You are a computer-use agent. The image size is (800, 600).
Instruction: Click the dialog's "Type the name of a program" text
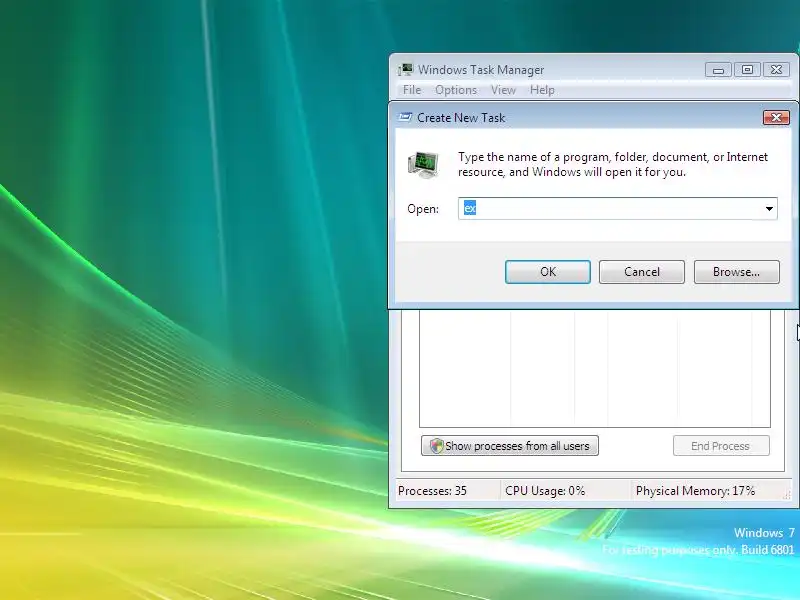613,164
